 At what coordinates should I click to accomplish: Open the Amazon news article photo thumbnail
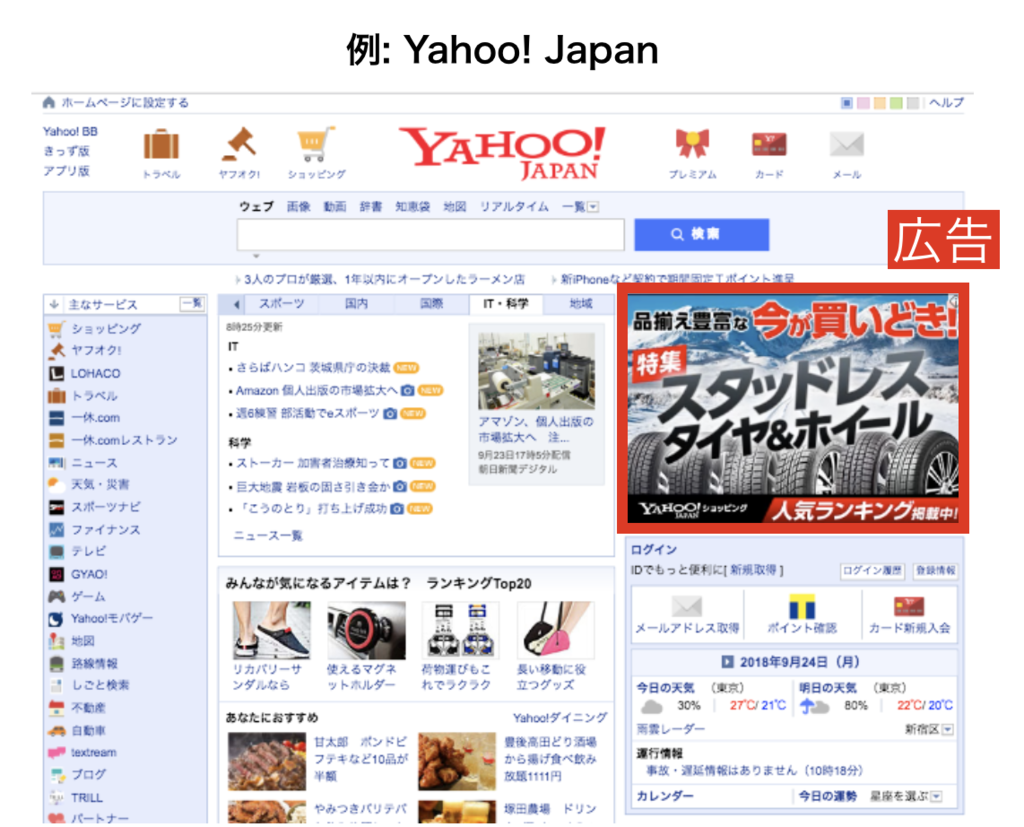click(536, 370)
